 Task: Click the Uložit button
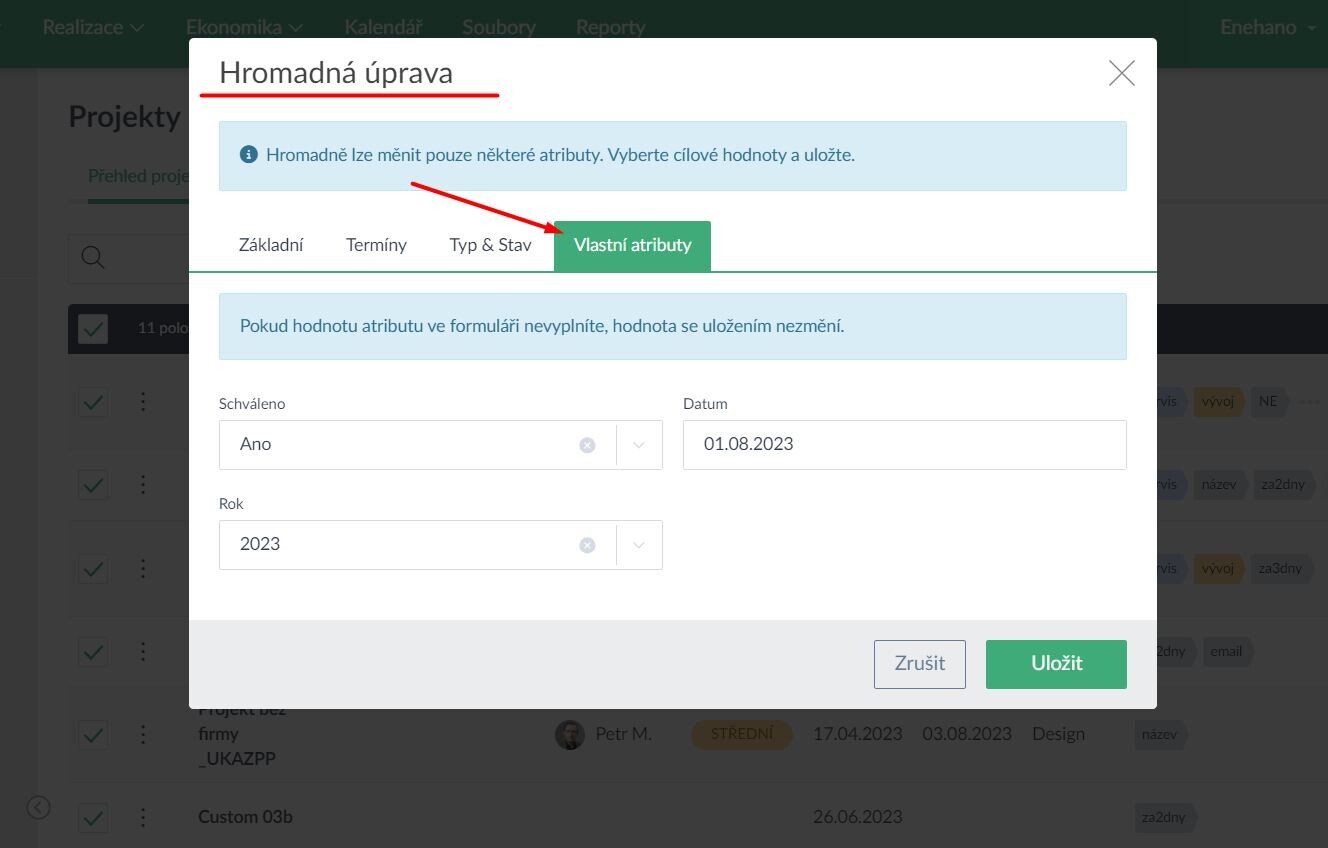[x=1056, y=664]
